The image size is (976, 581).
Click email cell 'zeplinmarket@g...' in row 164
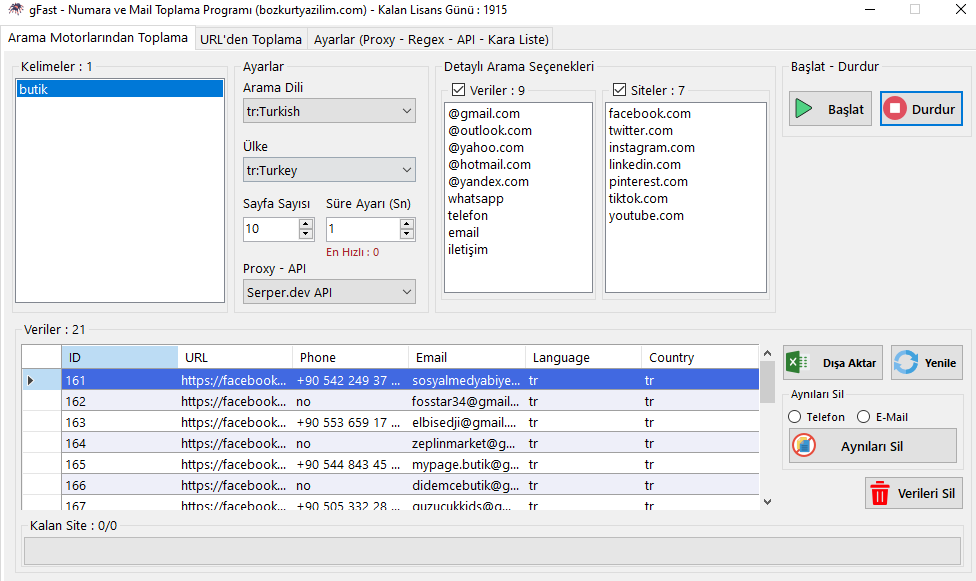point(466,443)
